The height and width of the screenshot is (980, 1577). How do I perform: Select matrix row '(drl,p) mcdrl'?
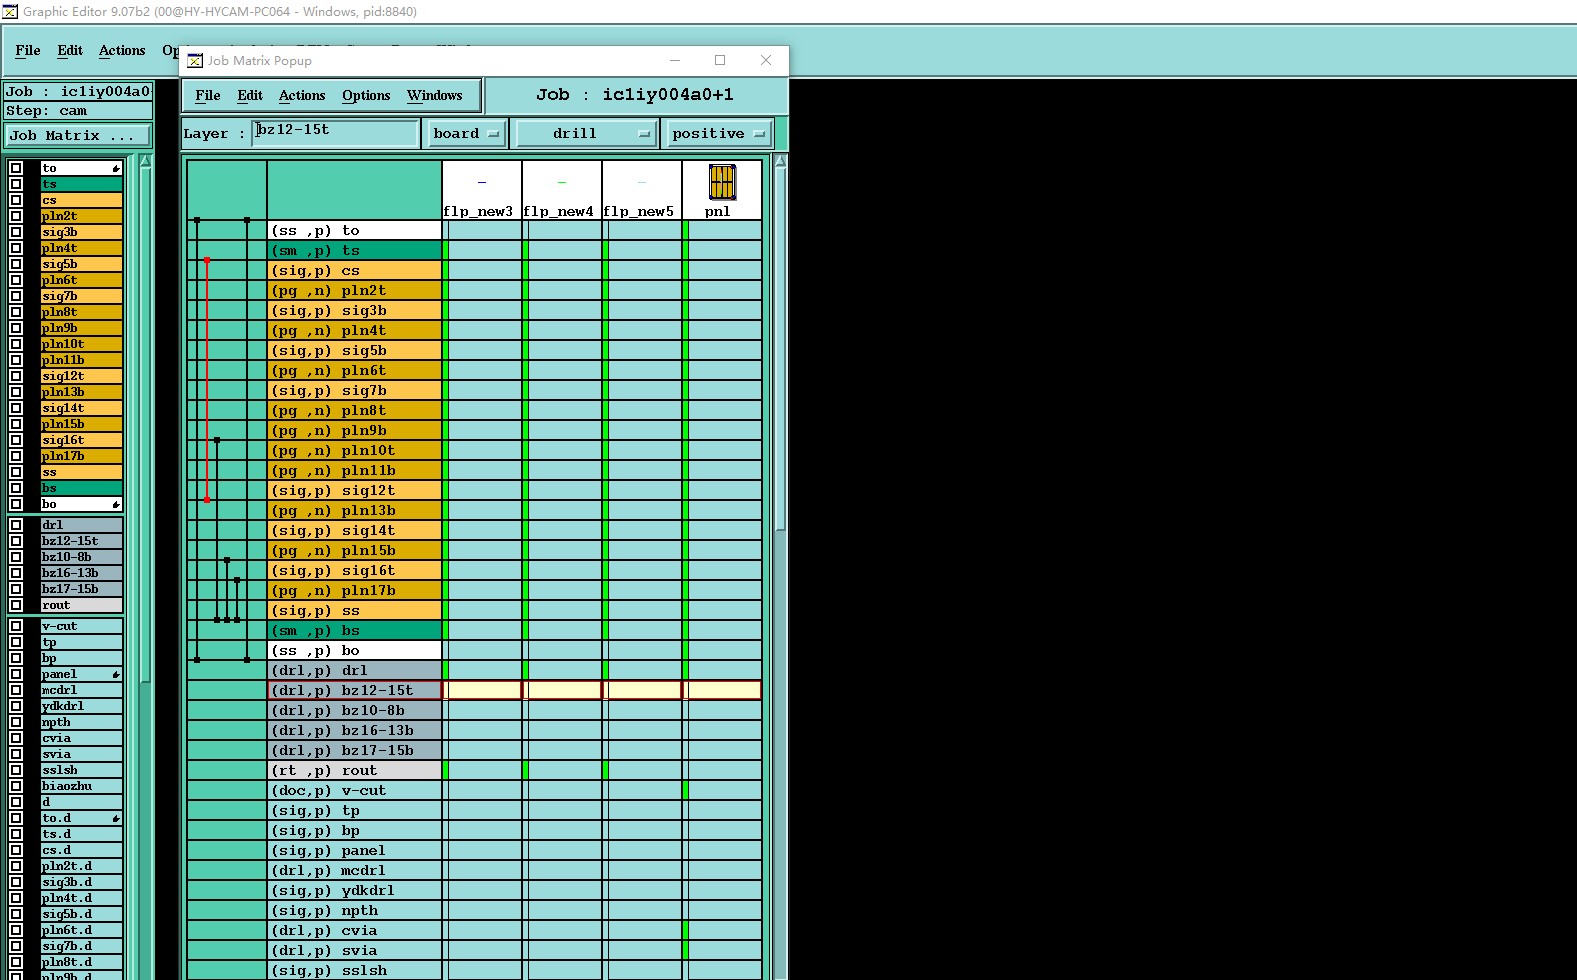355,870
